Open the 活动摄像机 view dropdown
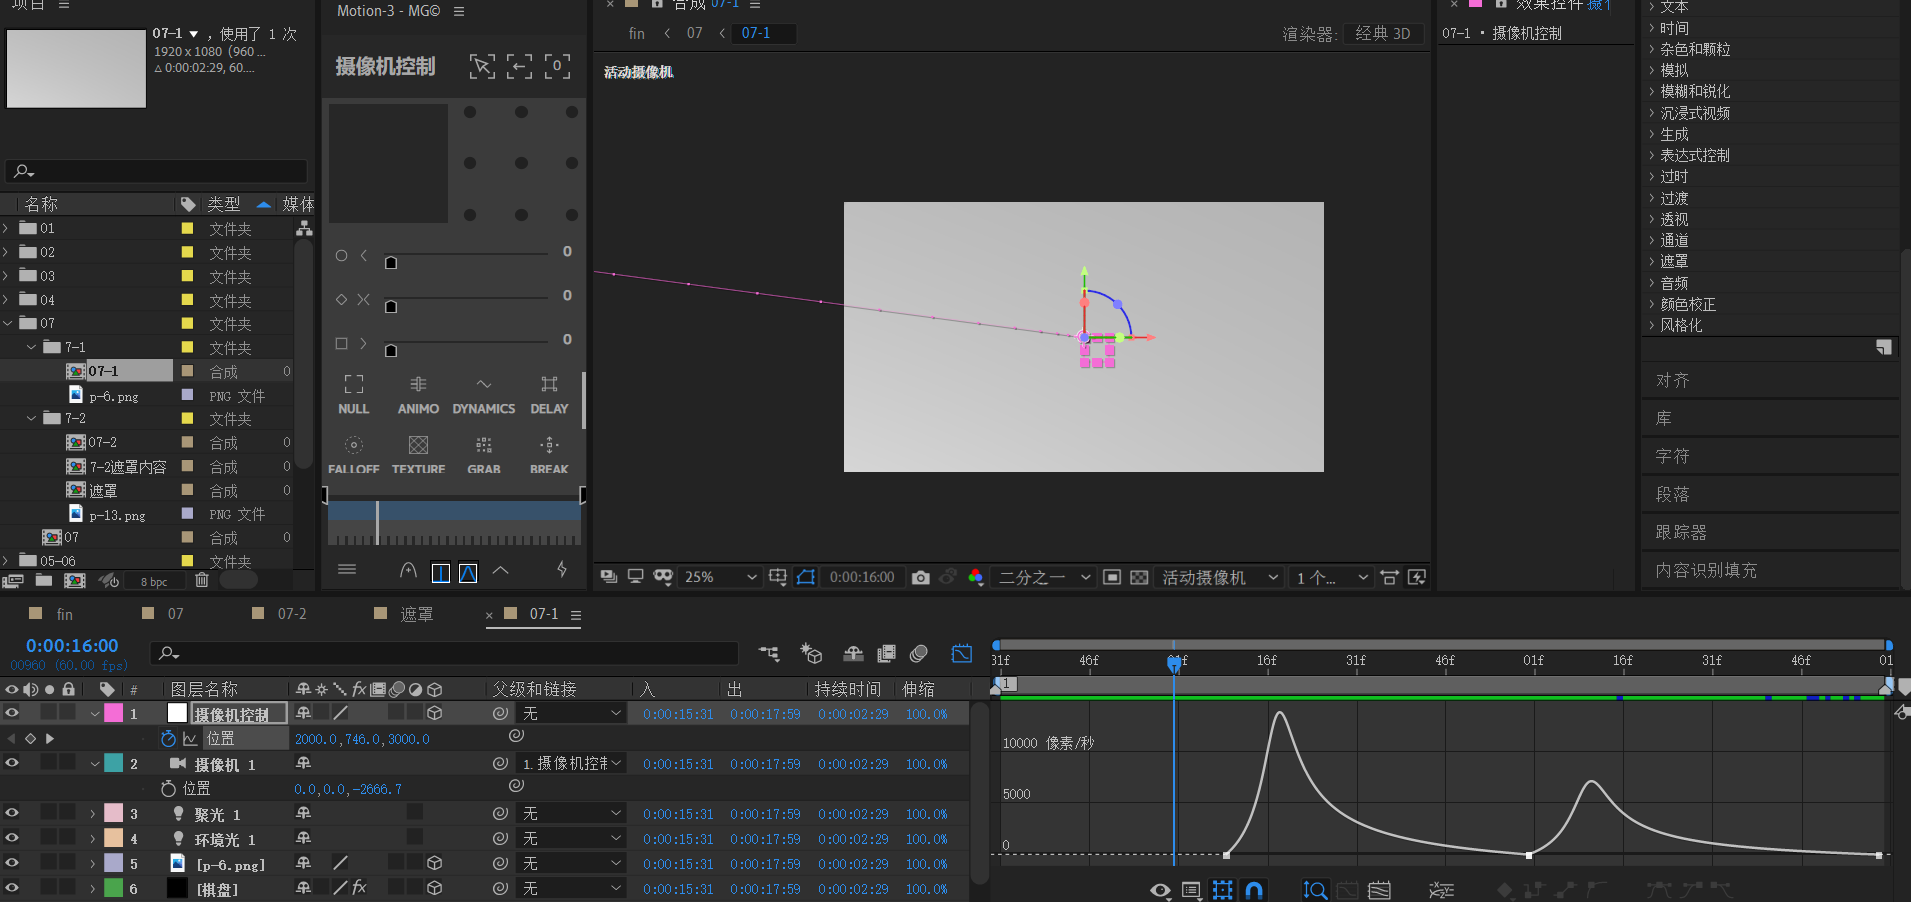Image resolution: width=1911 pixels, height=902 pixels. click(1219, 577)
